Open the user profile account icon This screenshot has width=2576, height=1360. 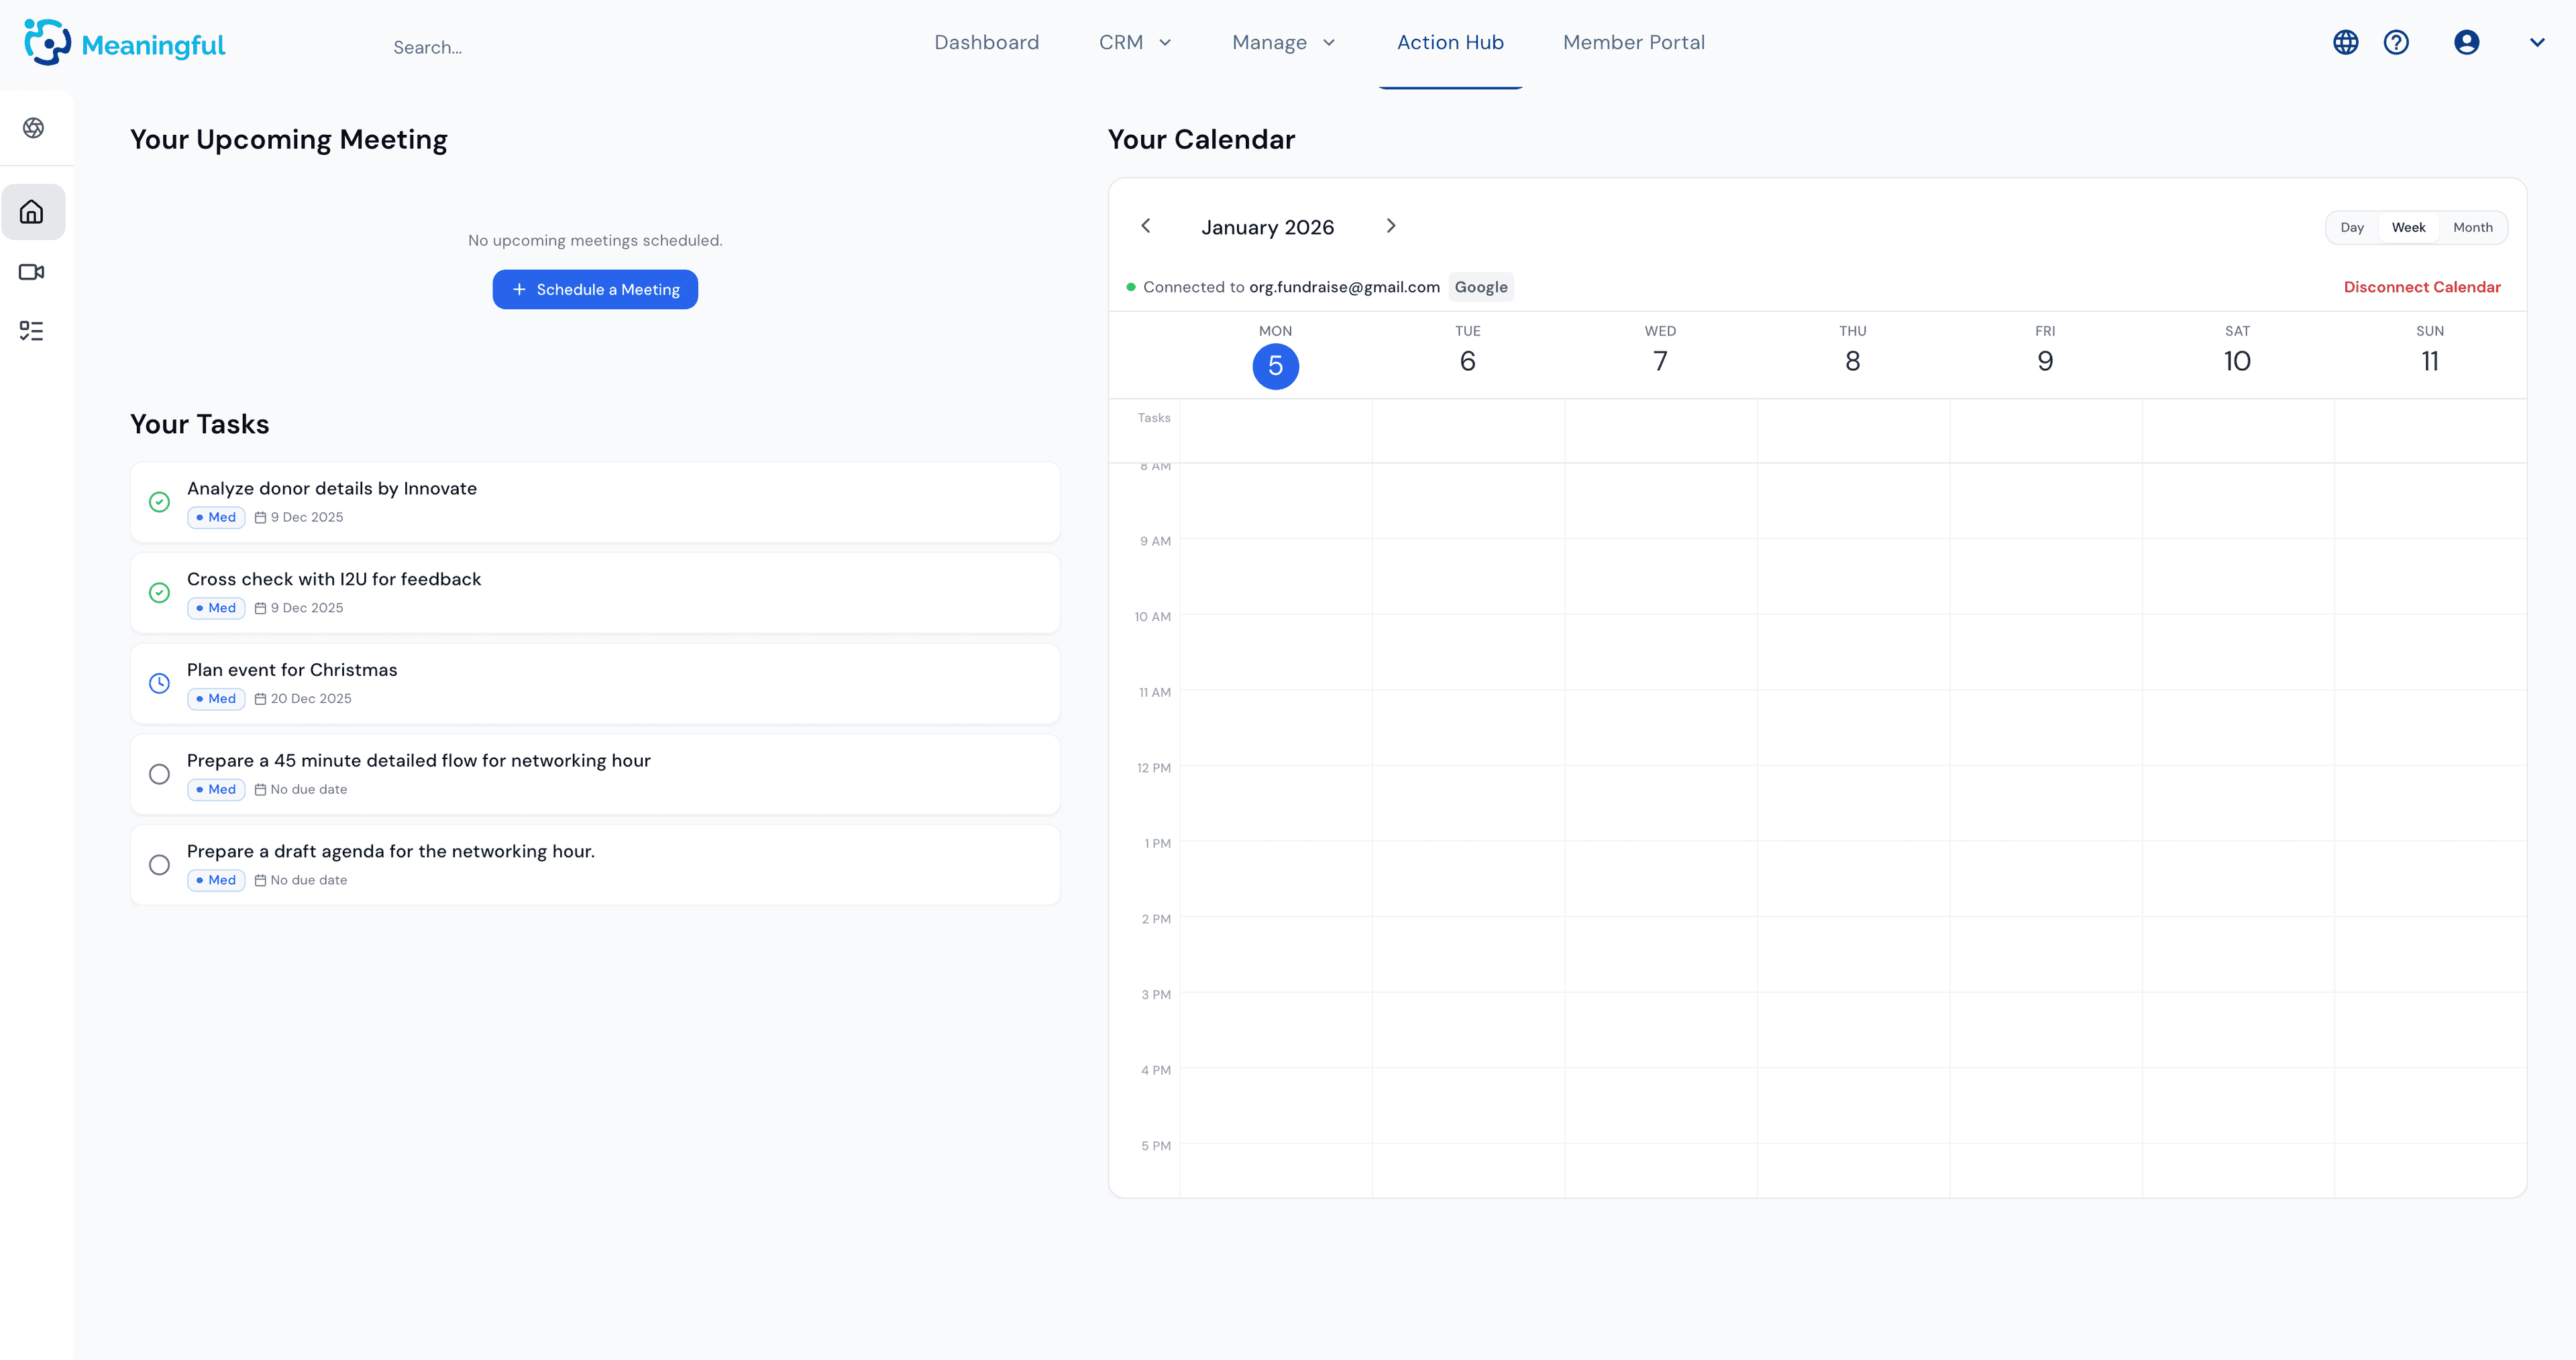coord(2466,42)
